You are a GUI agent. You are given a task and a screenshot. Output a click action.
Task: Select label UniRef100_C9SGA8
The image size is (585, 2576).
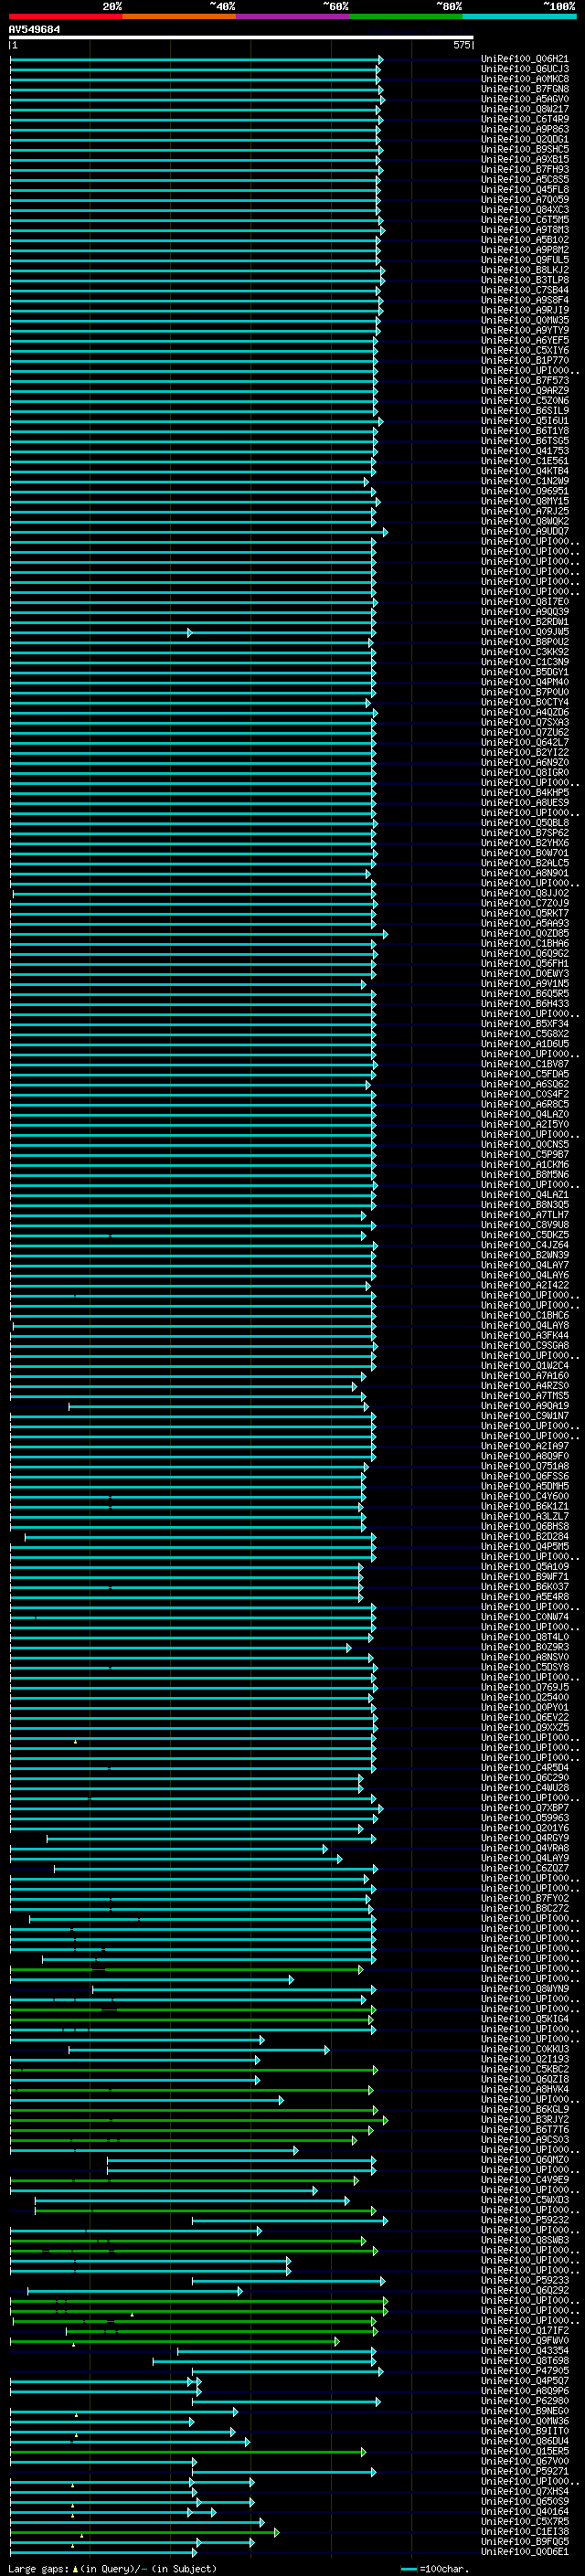point(525,1345)
